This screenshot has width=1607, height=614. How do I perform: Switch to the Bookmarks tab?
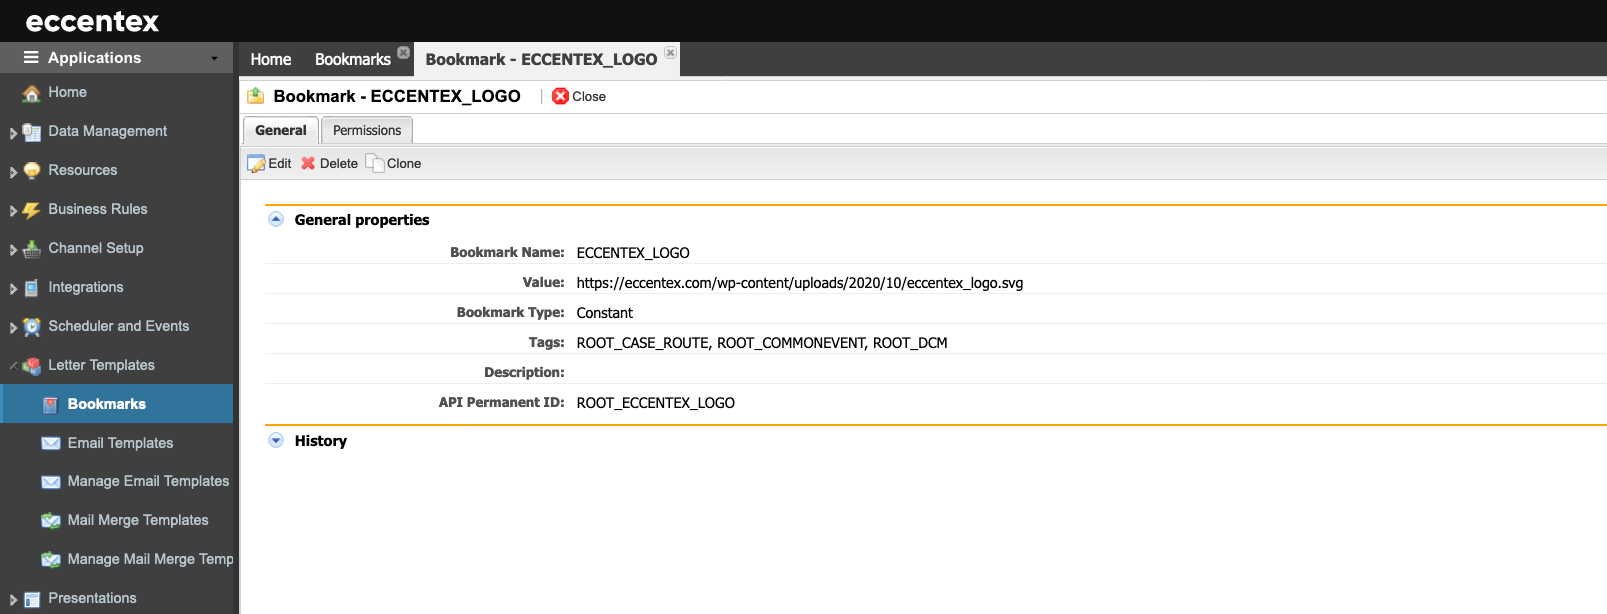click(x=353, y=59)
